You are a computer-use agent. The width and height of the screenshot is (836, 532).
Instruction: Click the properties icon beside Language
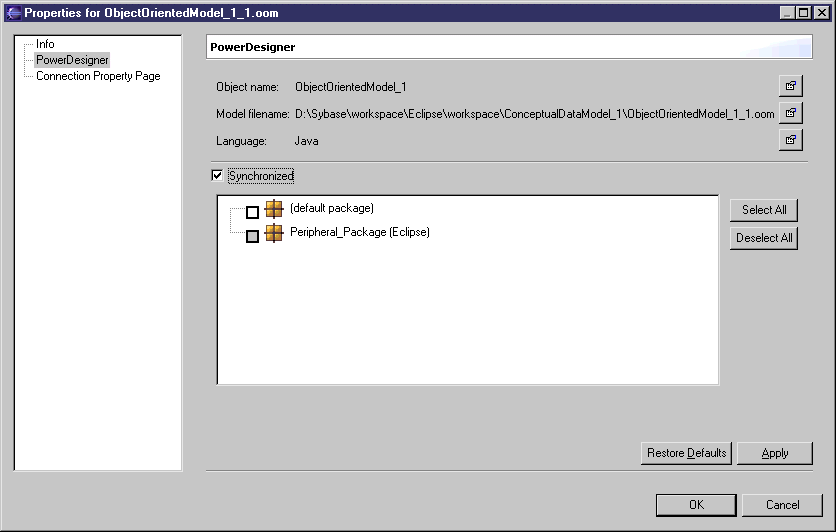[790, 140]
